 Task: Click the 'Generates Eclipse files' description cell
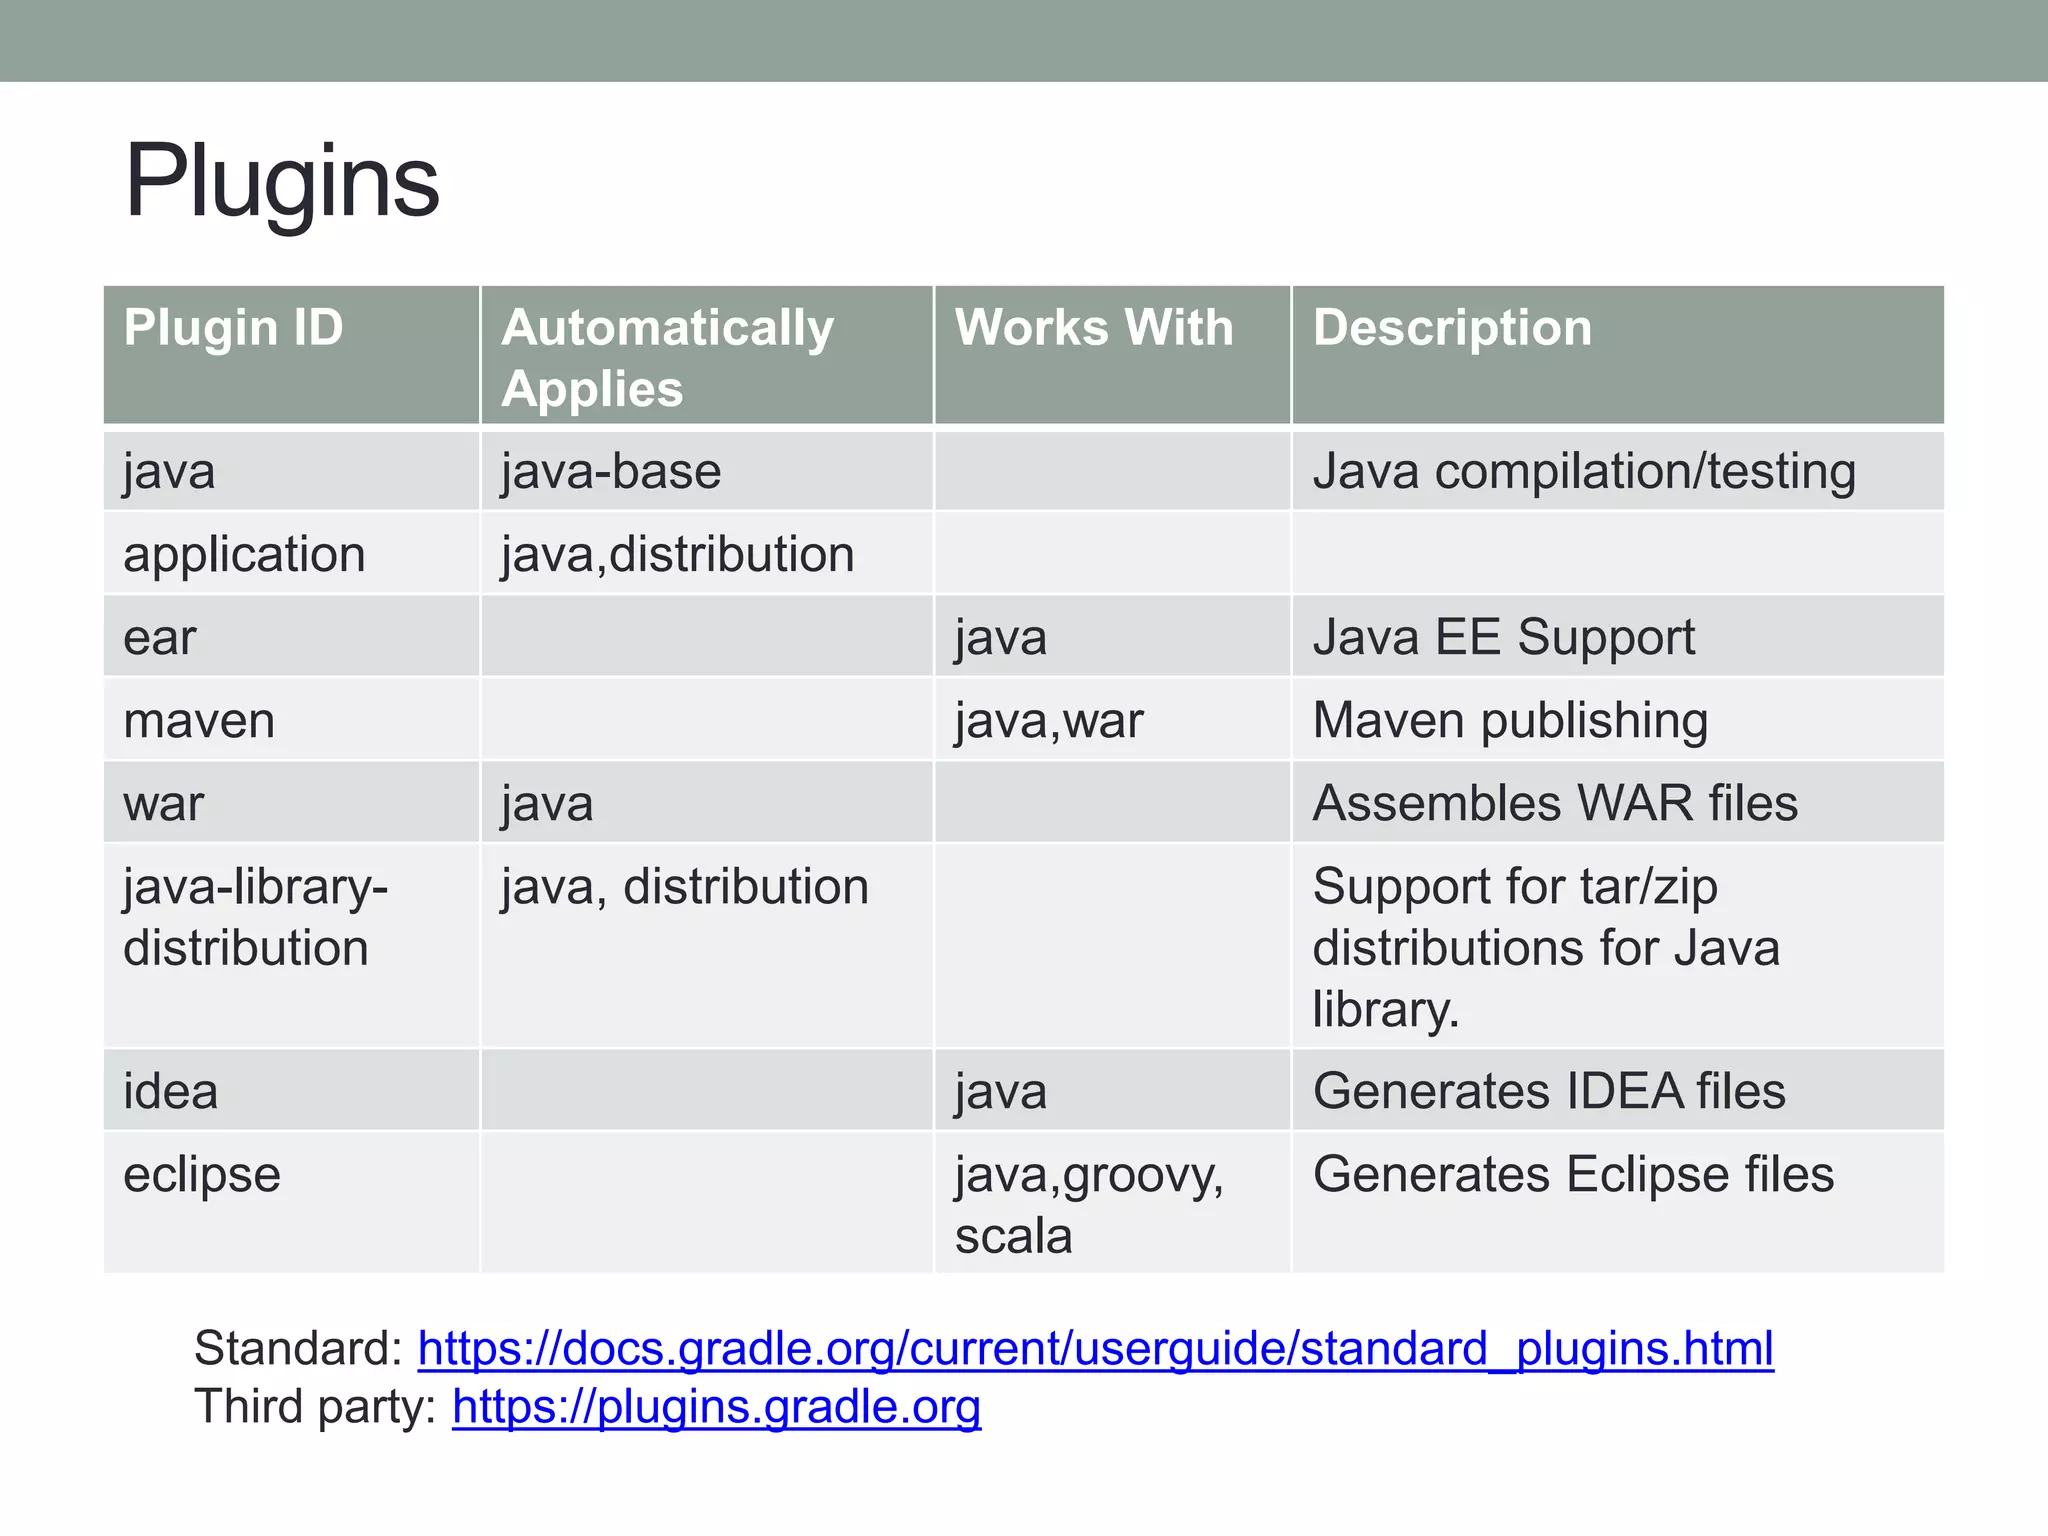point(1618,1203)
